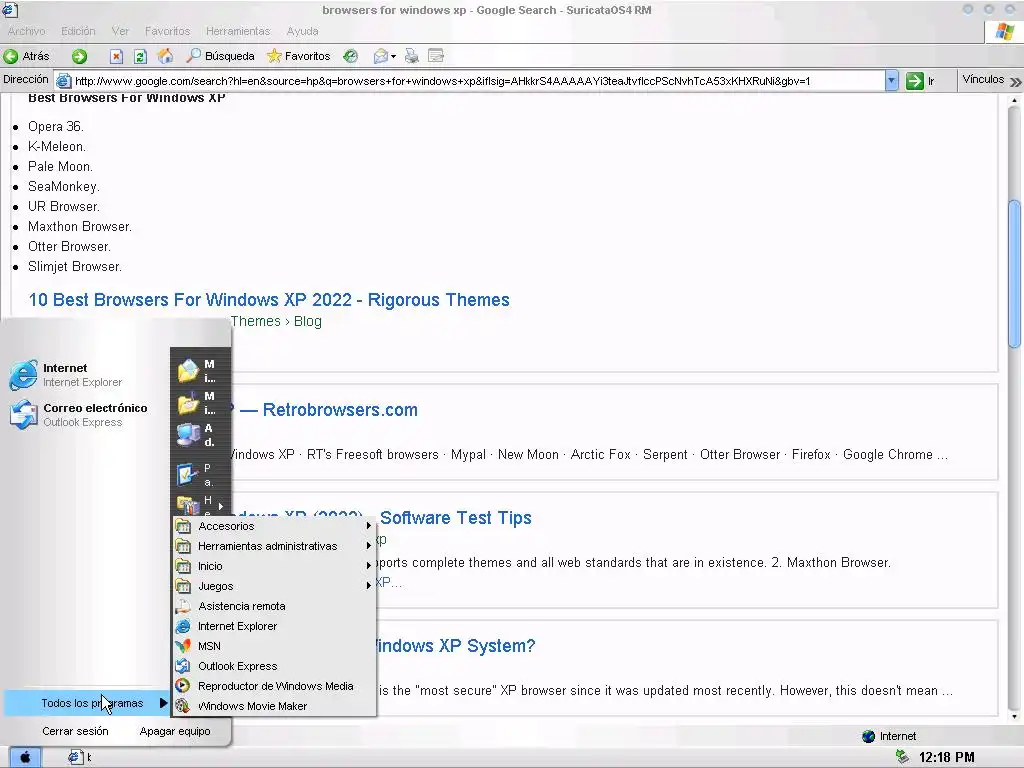Viewport: 1024px width, 768px height.
Task: Select the Internet Explorer taskbar button
Action: (x=81, y=758)
